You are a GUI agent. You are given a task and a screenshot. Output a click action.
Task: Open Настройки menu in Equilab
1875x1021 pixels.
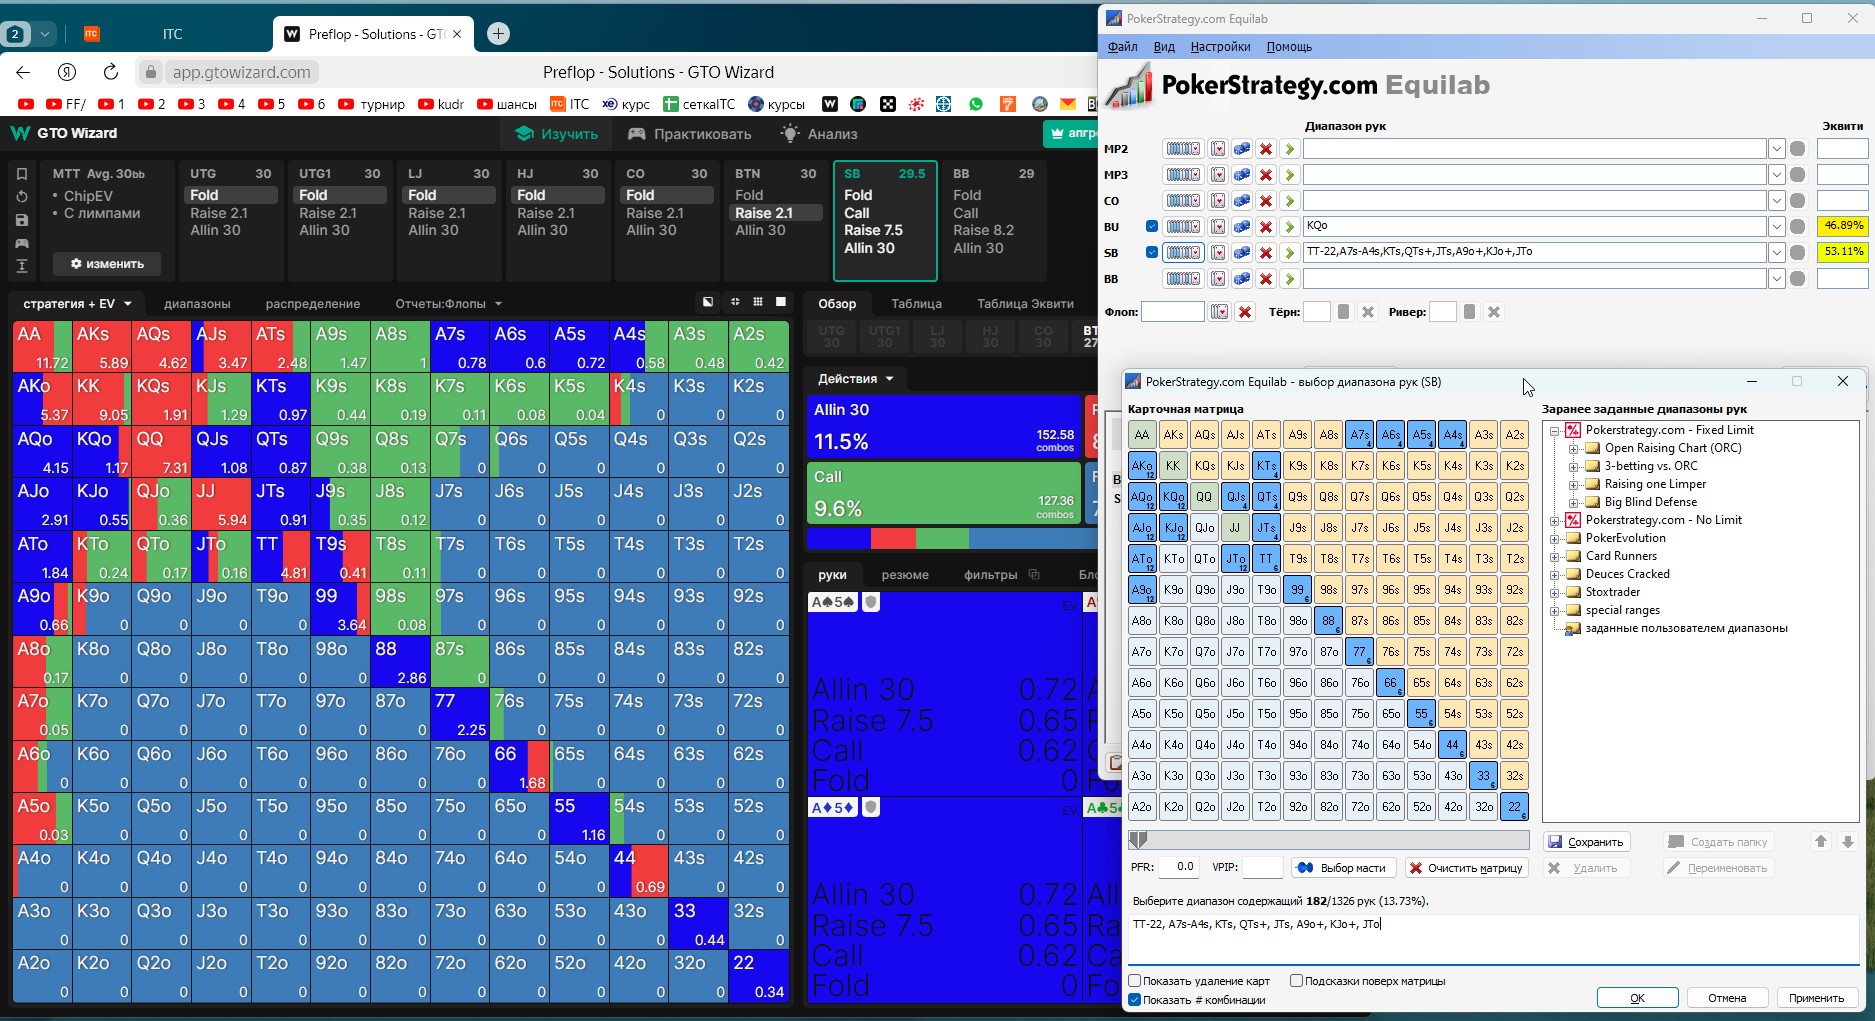(1220, 47)
